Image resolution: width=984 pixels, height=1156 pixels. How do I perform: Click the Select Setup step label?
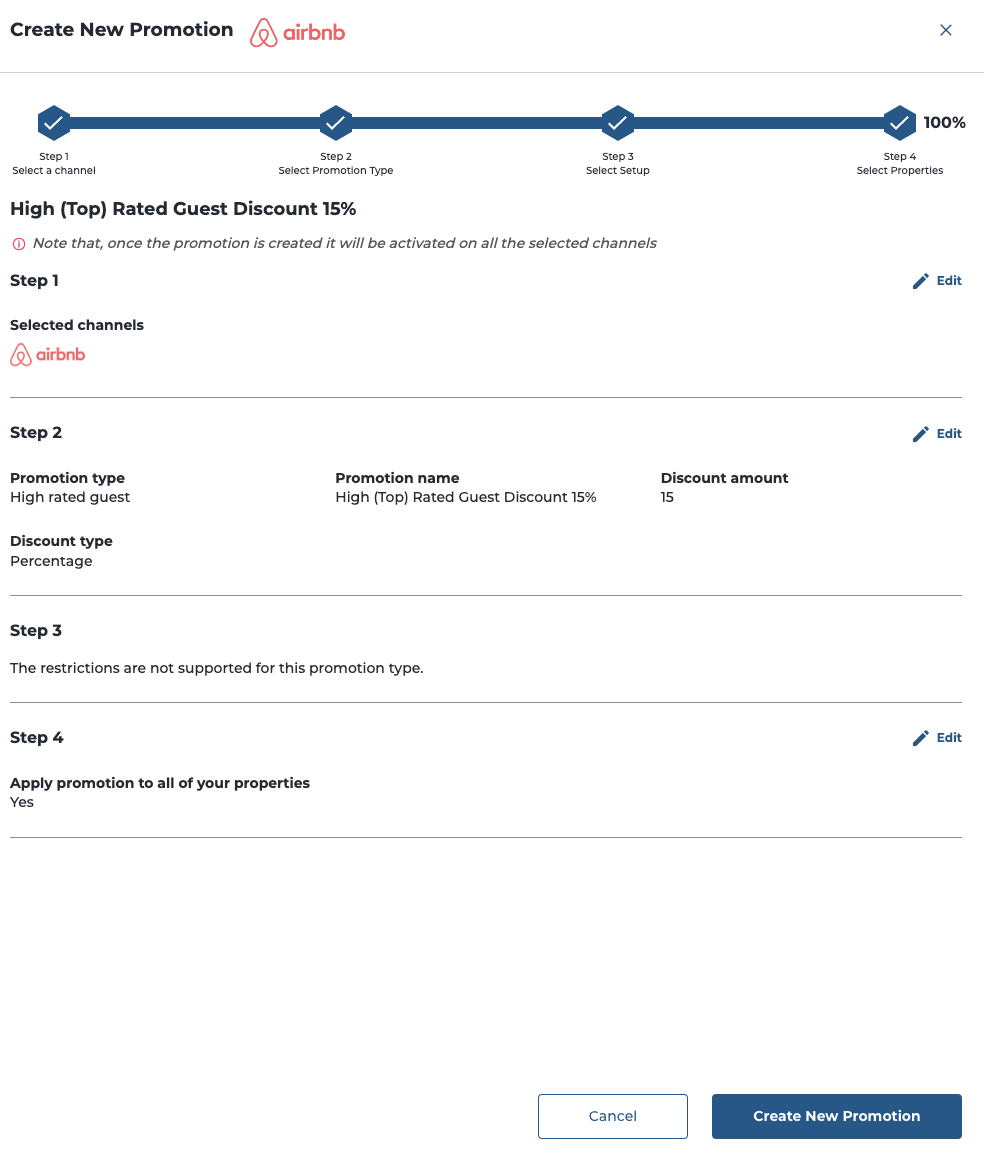pyautogui.click(x=618, y=170)
